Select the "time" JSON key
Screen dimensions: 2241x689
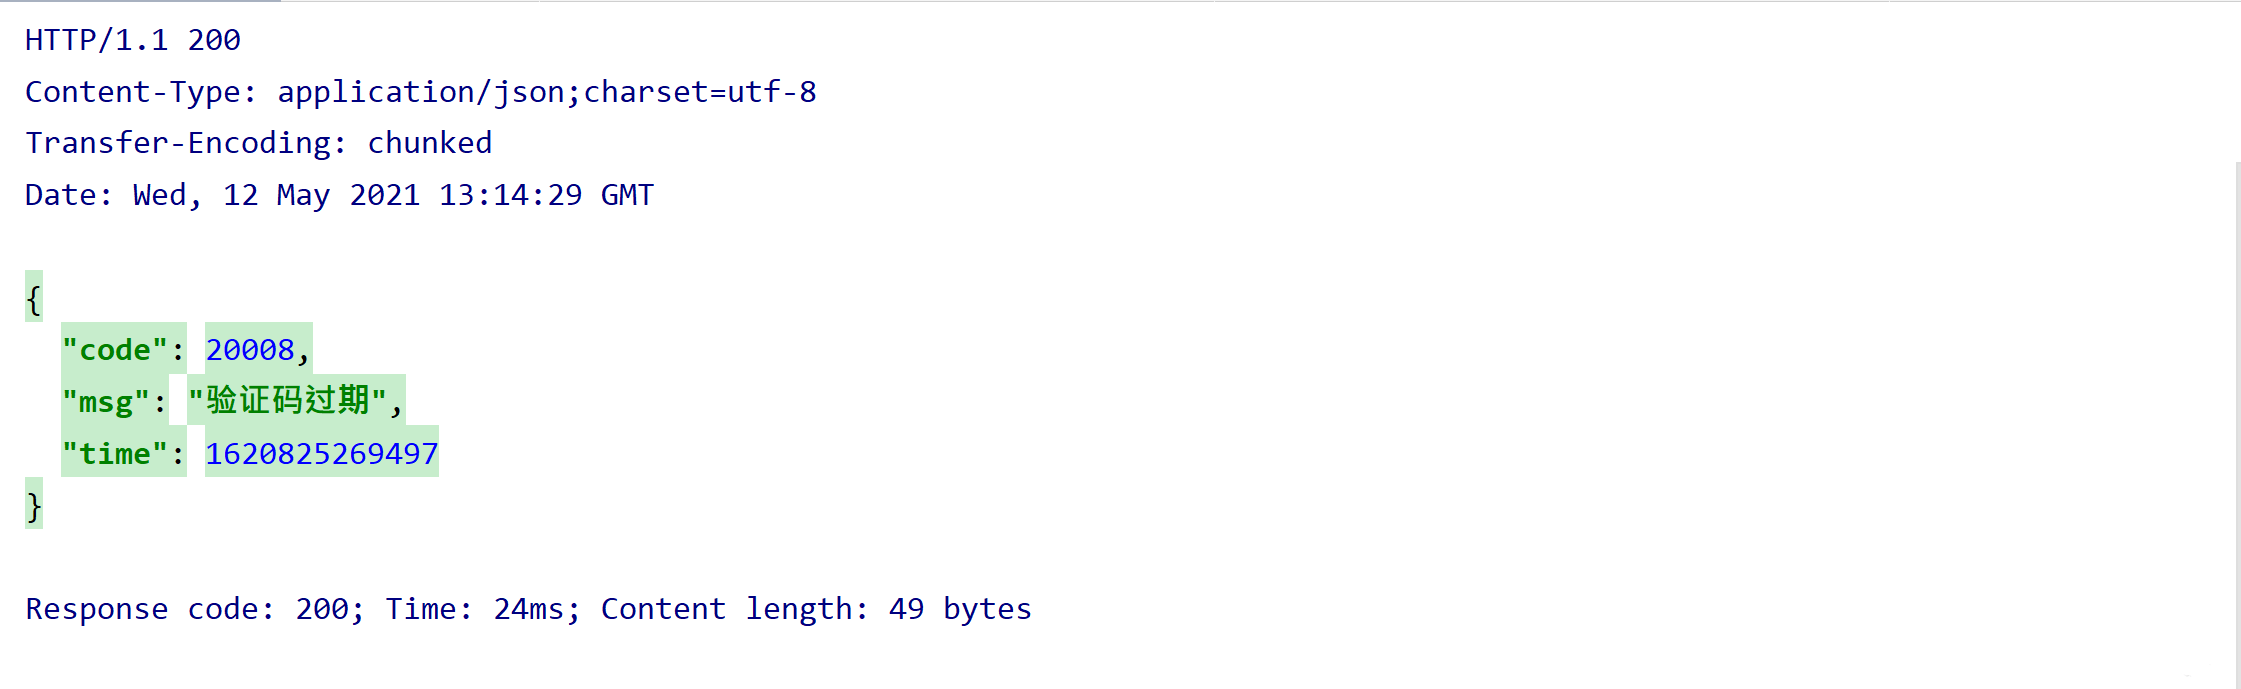115,454
